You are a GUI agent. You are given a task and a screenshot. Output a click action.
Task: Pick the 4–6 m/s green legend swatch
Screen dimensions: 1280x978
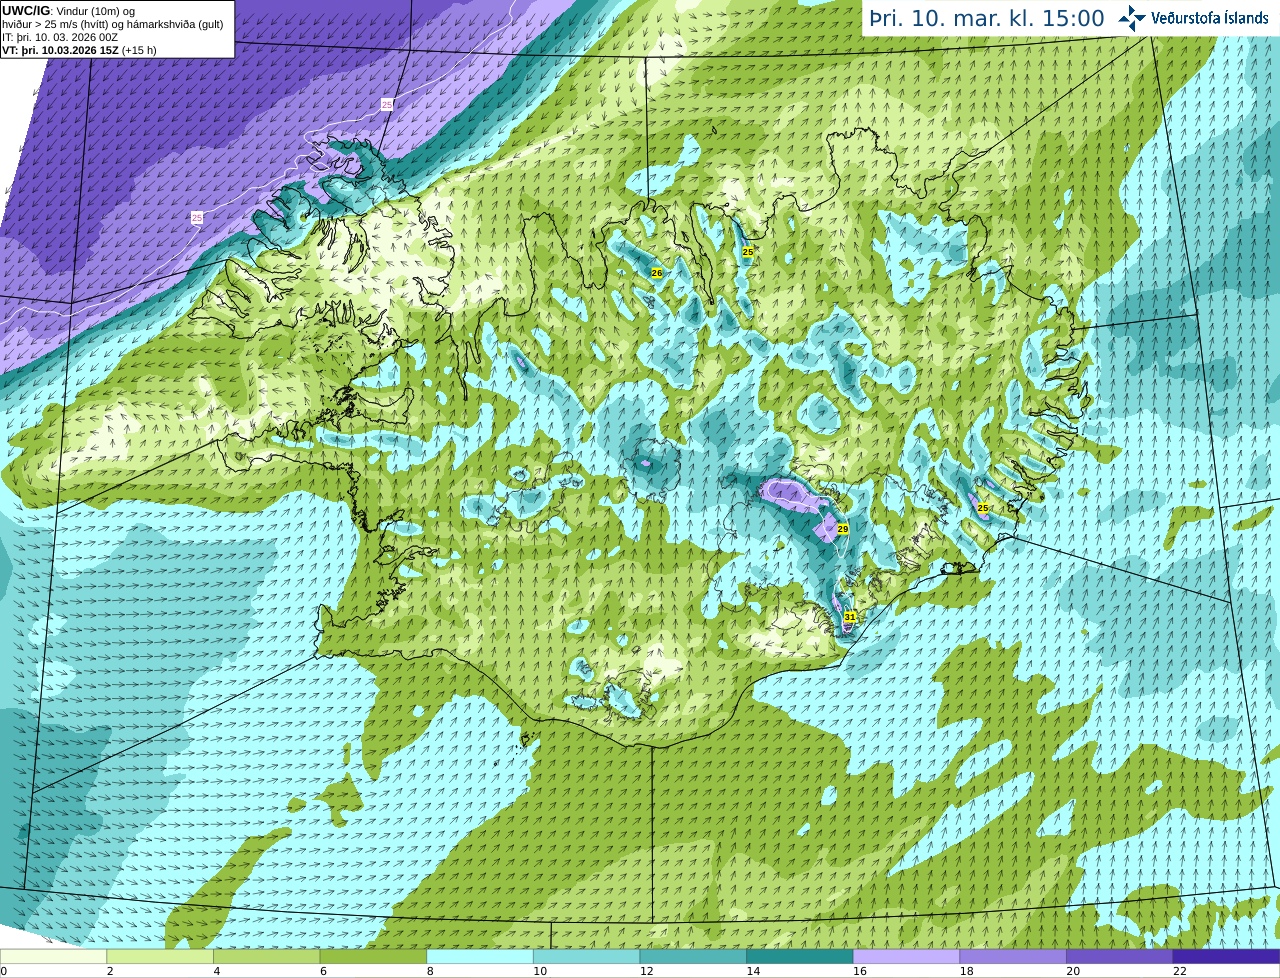[x=266, y=956]
